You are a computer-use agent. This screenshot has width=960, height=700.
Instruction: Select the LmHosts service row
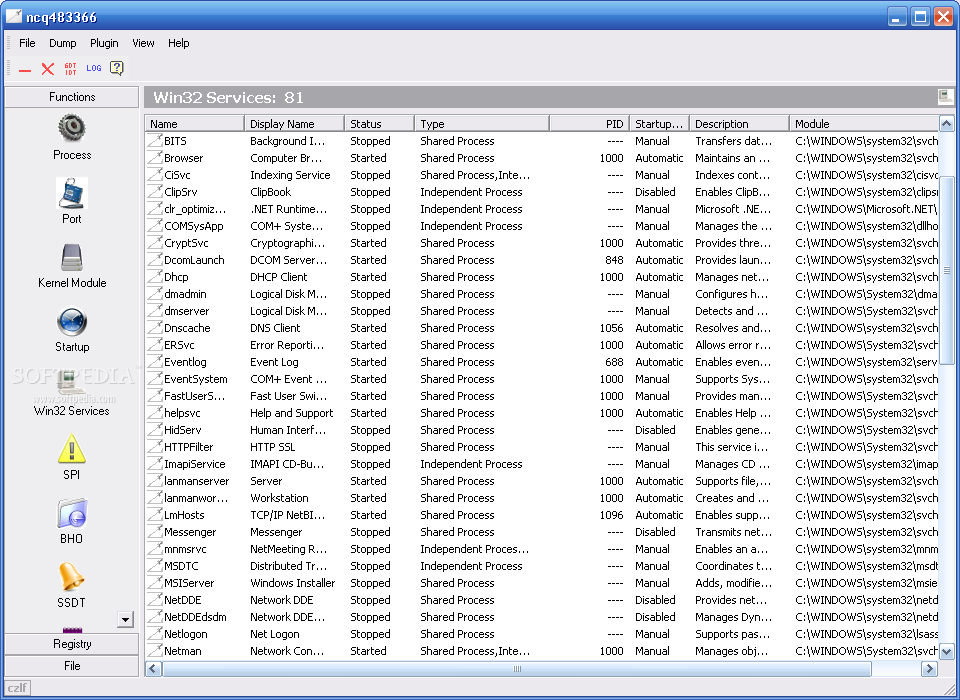[542, 515]
